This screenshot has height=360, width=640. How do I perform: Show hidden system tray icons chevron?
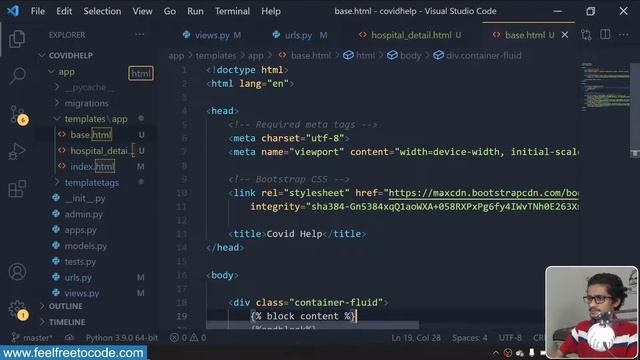496,353
